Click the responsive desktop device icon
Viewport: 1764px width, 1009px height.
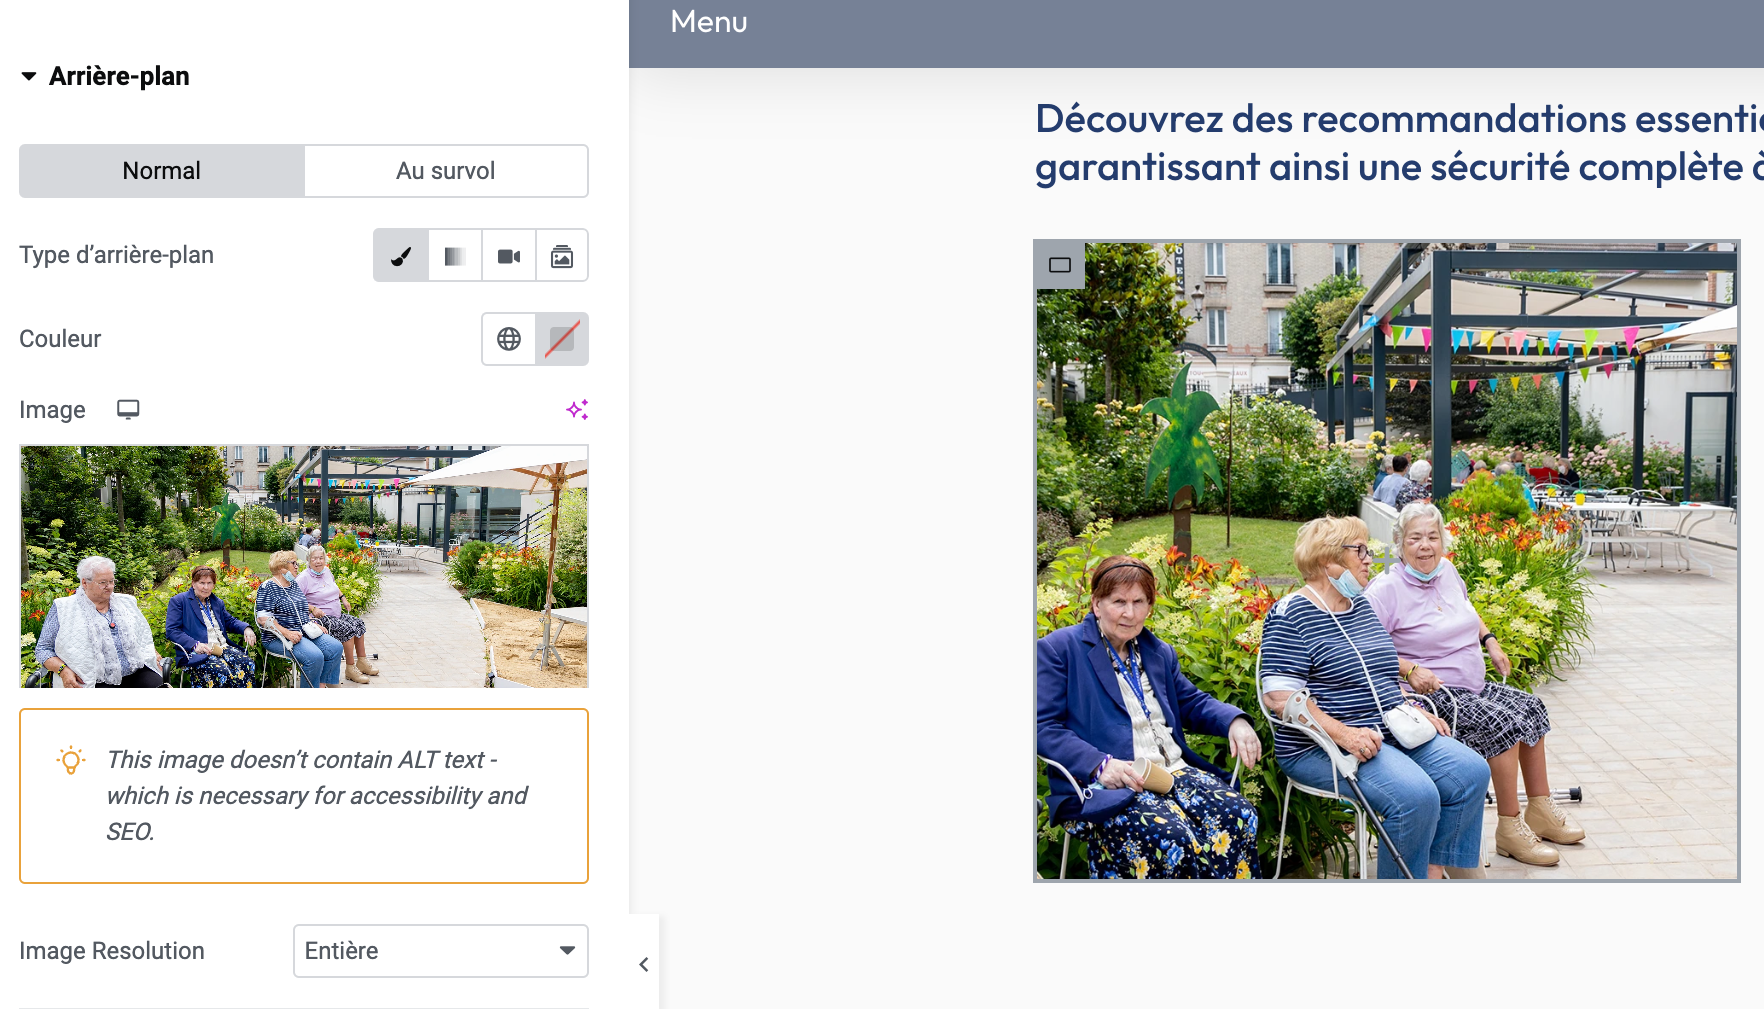click(128, 409)
